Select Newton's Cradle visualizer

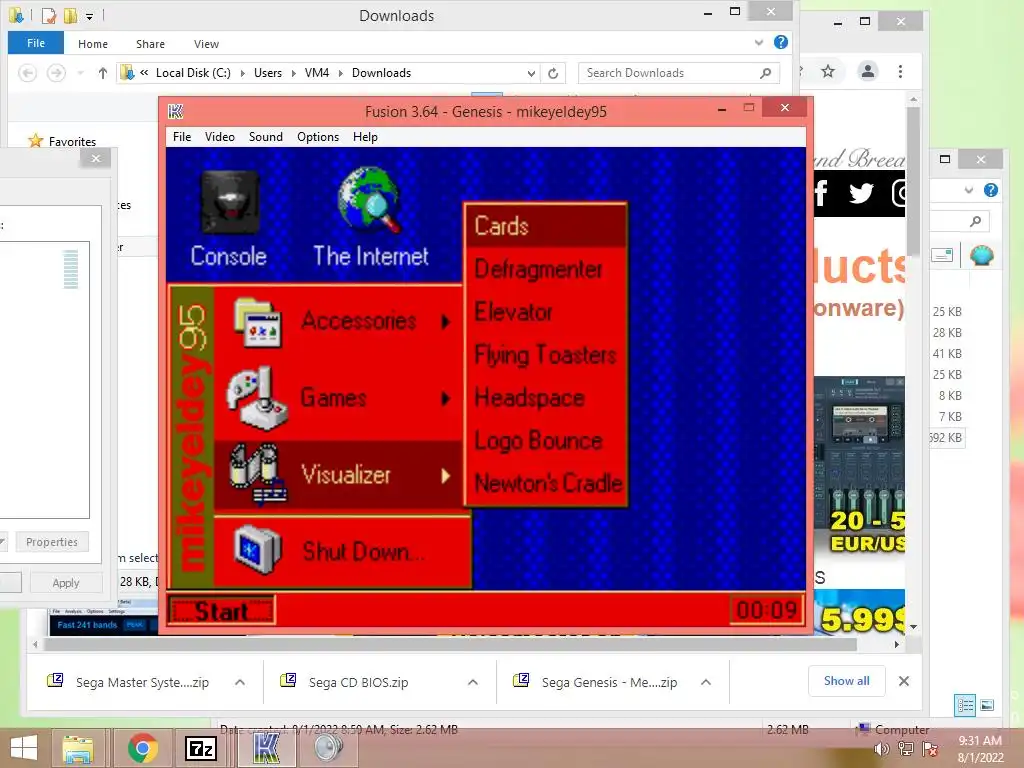click(x=546, y=483)
